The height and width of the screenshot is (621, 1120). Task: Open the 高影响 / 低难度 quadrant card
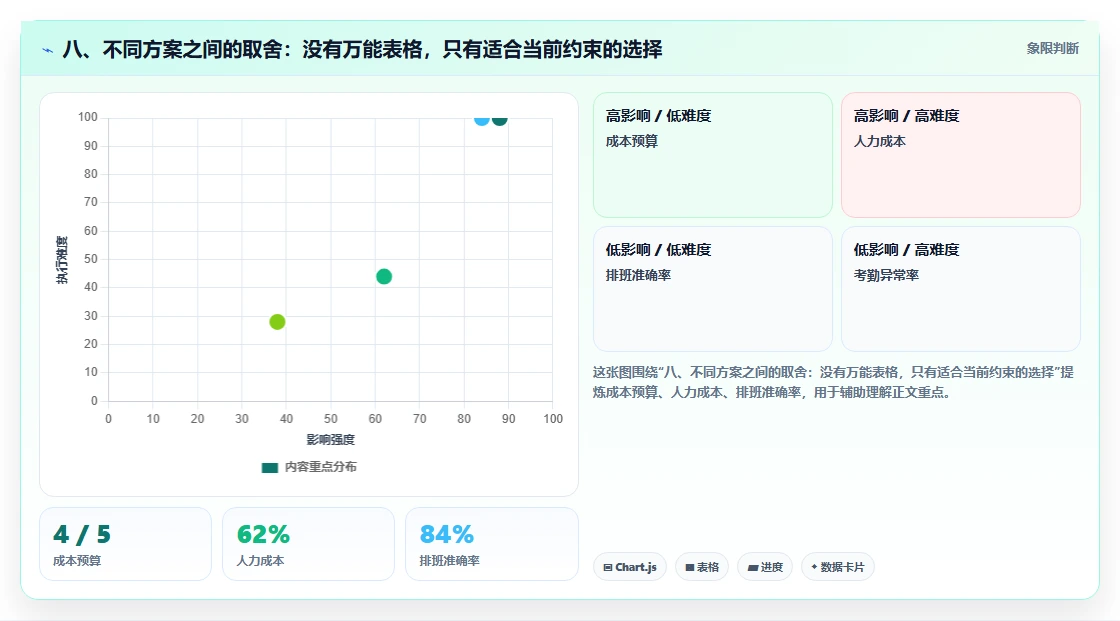713,155
